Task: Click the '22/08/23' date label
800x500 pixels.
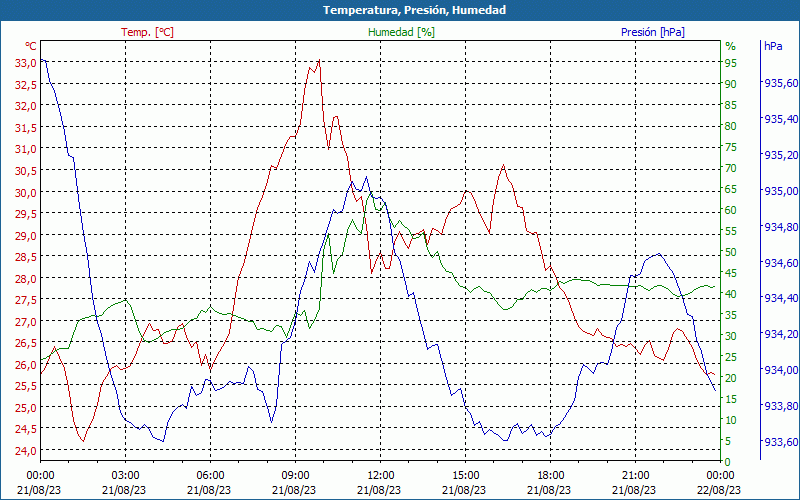Action: (719, 490)
